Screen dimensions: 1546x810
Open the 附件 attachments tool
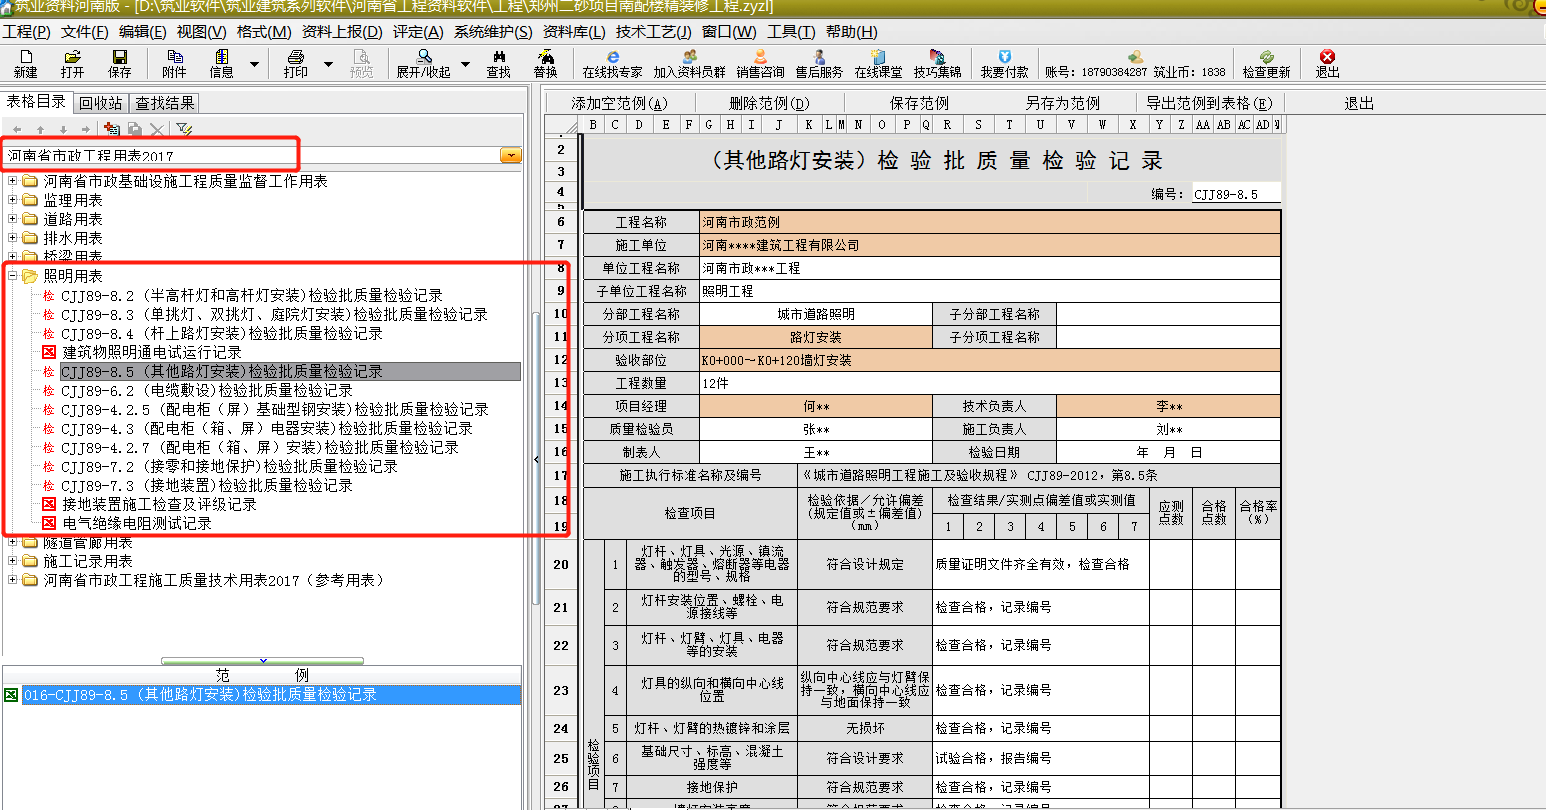tap(174, 64)
